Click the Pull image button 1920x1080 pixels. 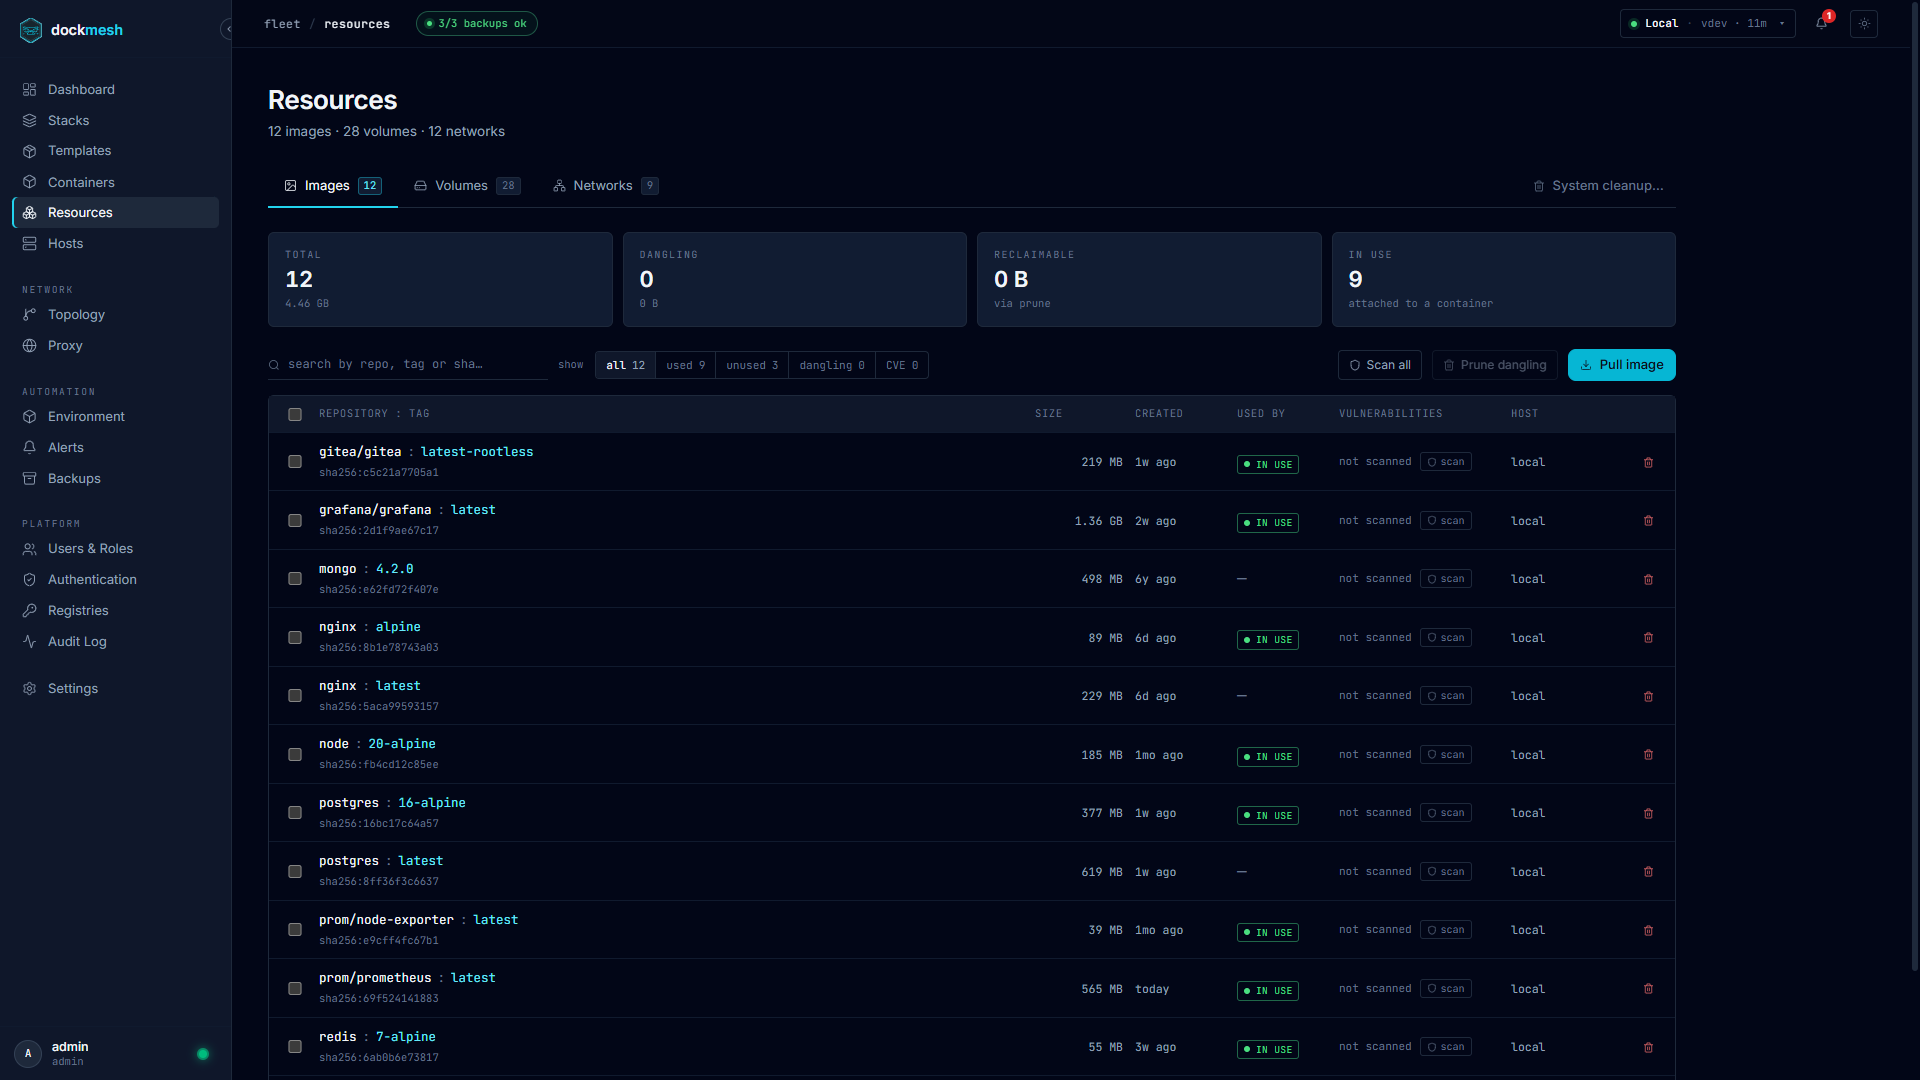coord(1621,365)
